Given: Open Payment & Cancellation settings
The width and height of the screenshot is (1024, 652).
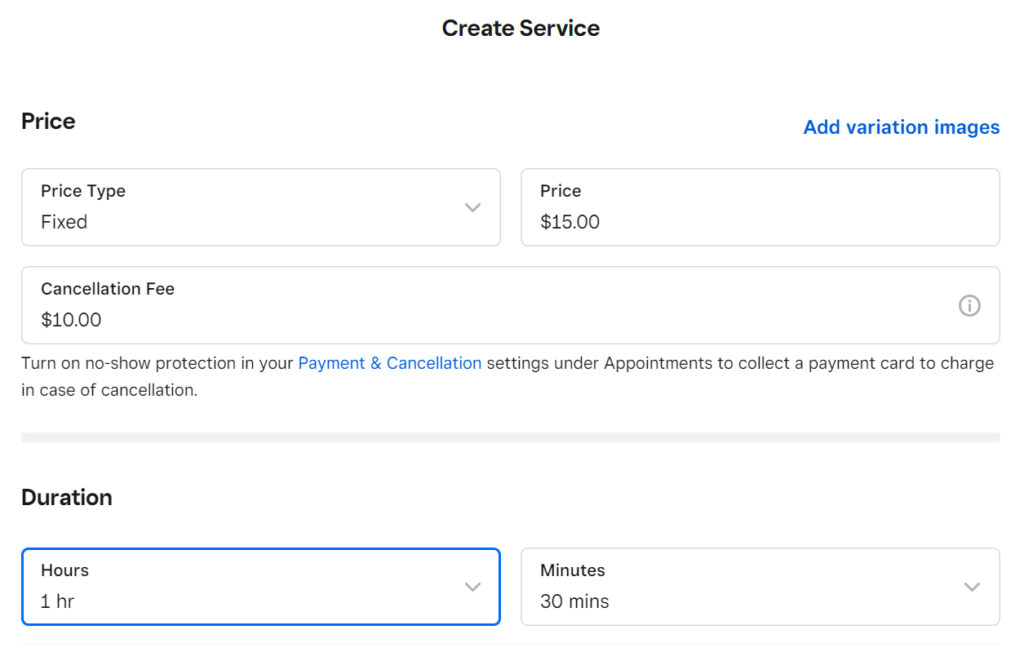Looking at the screenshot, I should pos(390,363).
